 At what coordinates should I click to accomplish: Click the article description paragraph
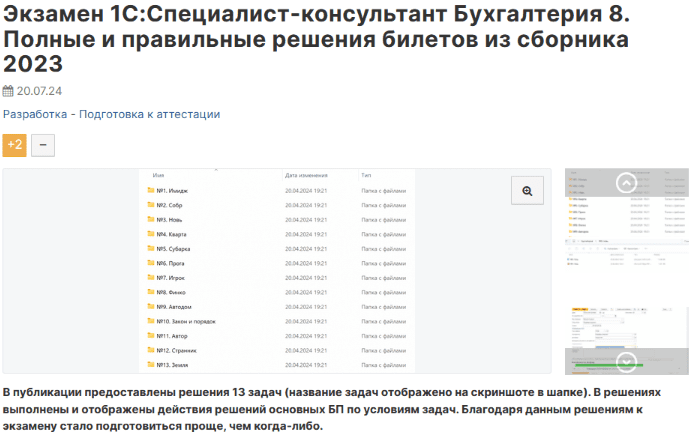332,409
